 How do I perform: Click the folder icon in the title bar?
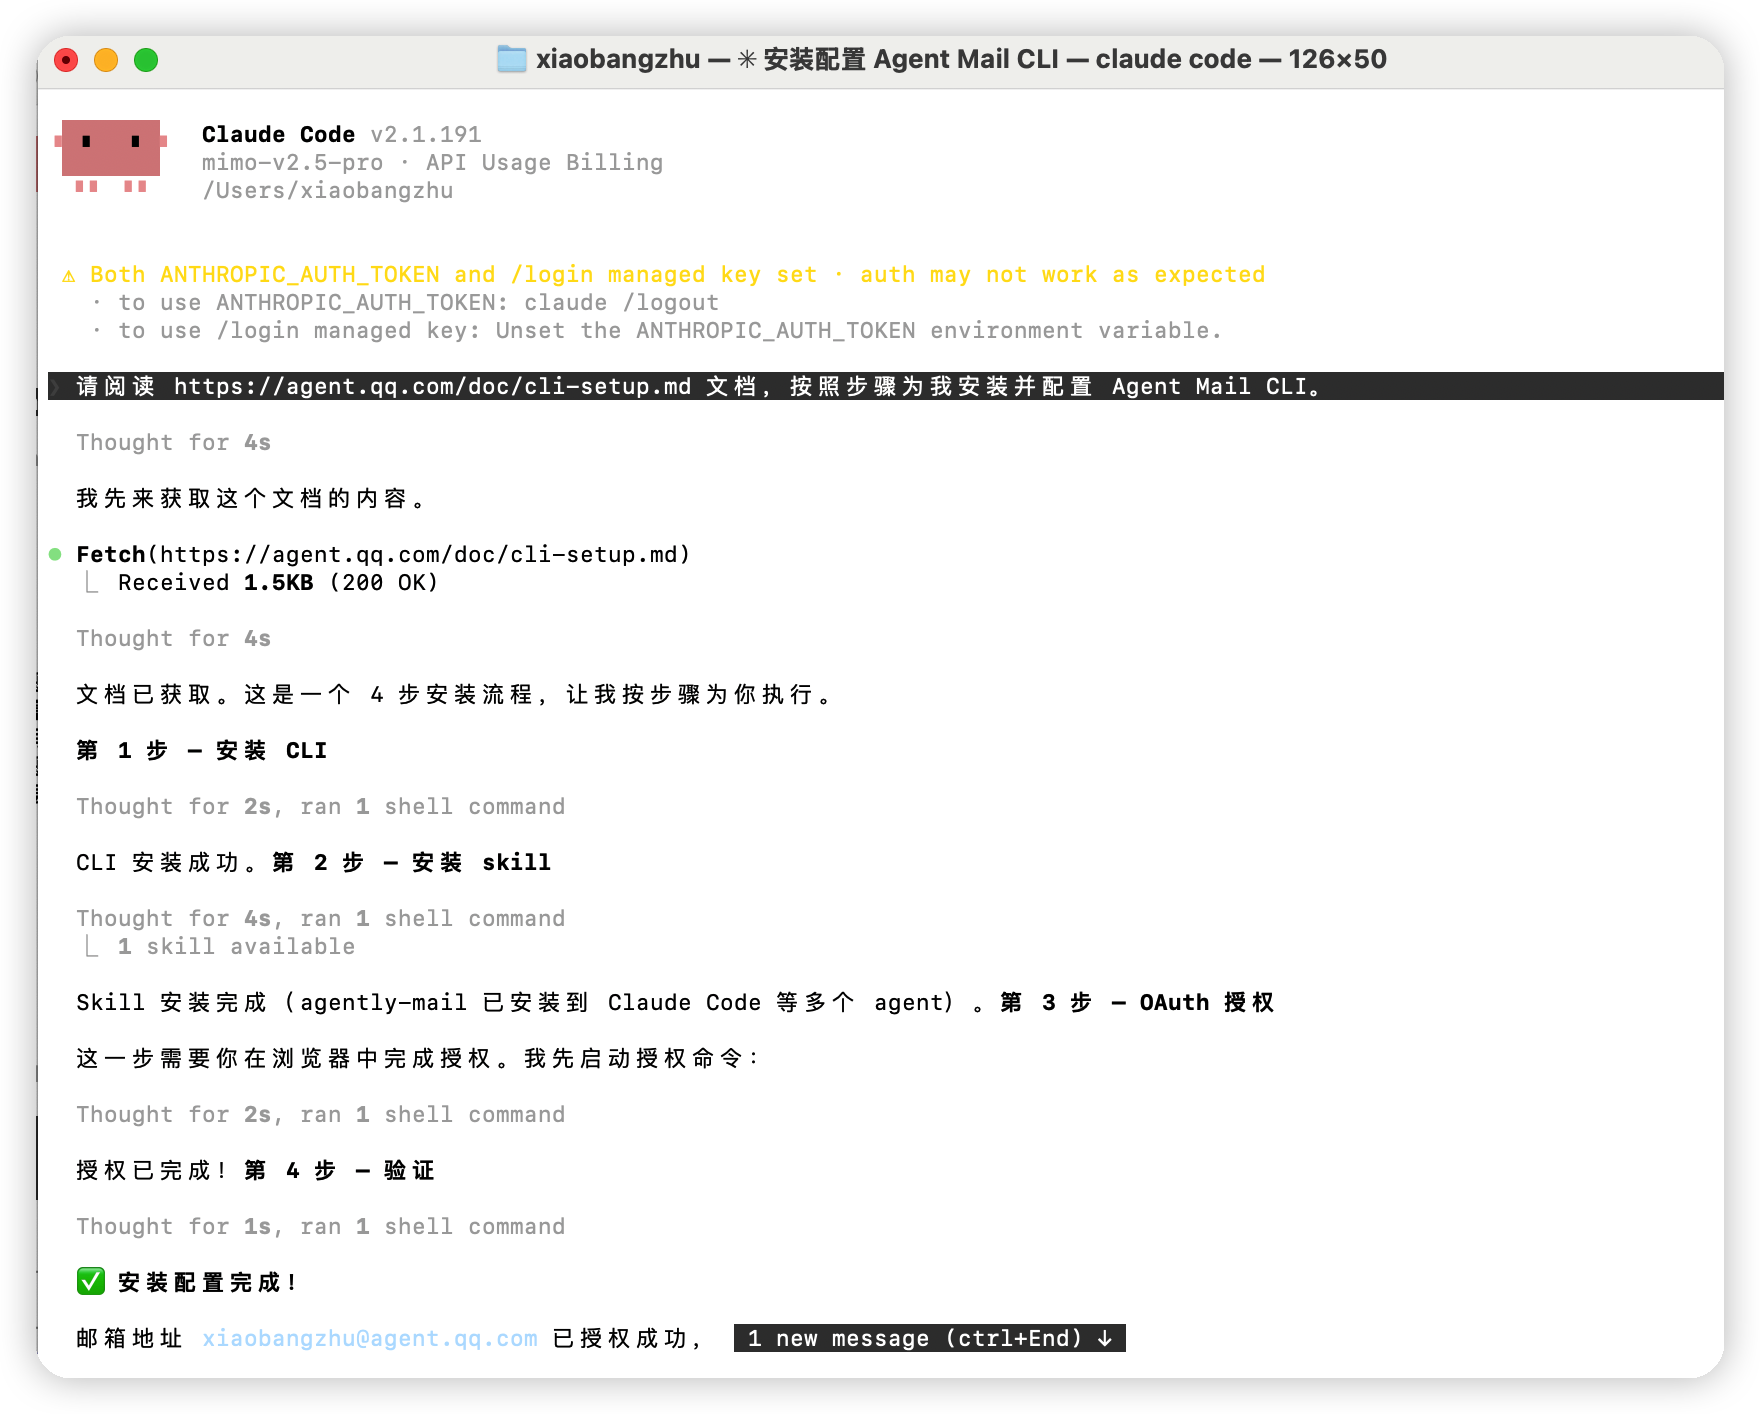512,59
